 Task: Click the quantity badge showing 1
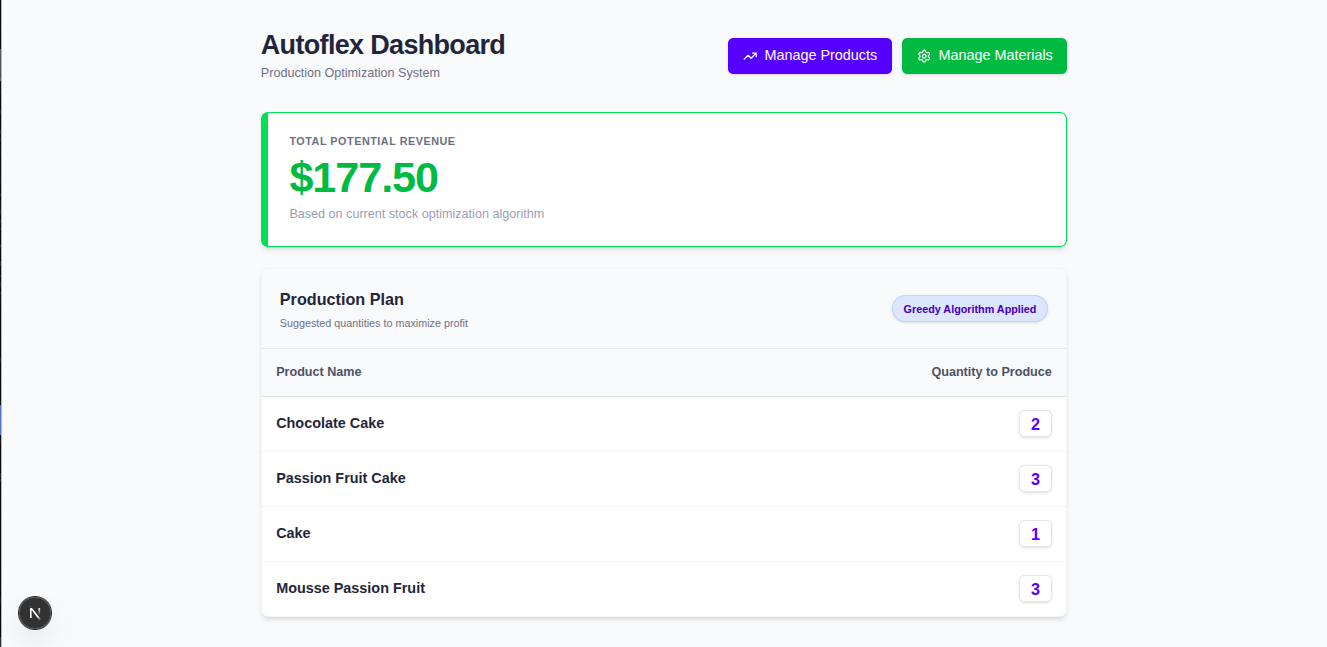(1035, 534)
